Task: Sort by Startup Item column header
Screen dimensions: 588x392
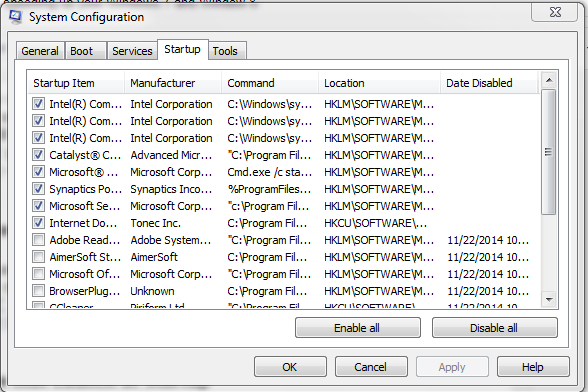Action: pos(76,83)
